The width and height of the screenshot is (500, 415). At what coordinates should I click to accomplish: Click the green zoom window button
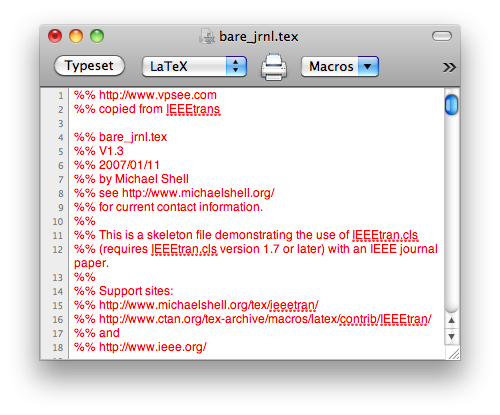click(x=97, y=36)
